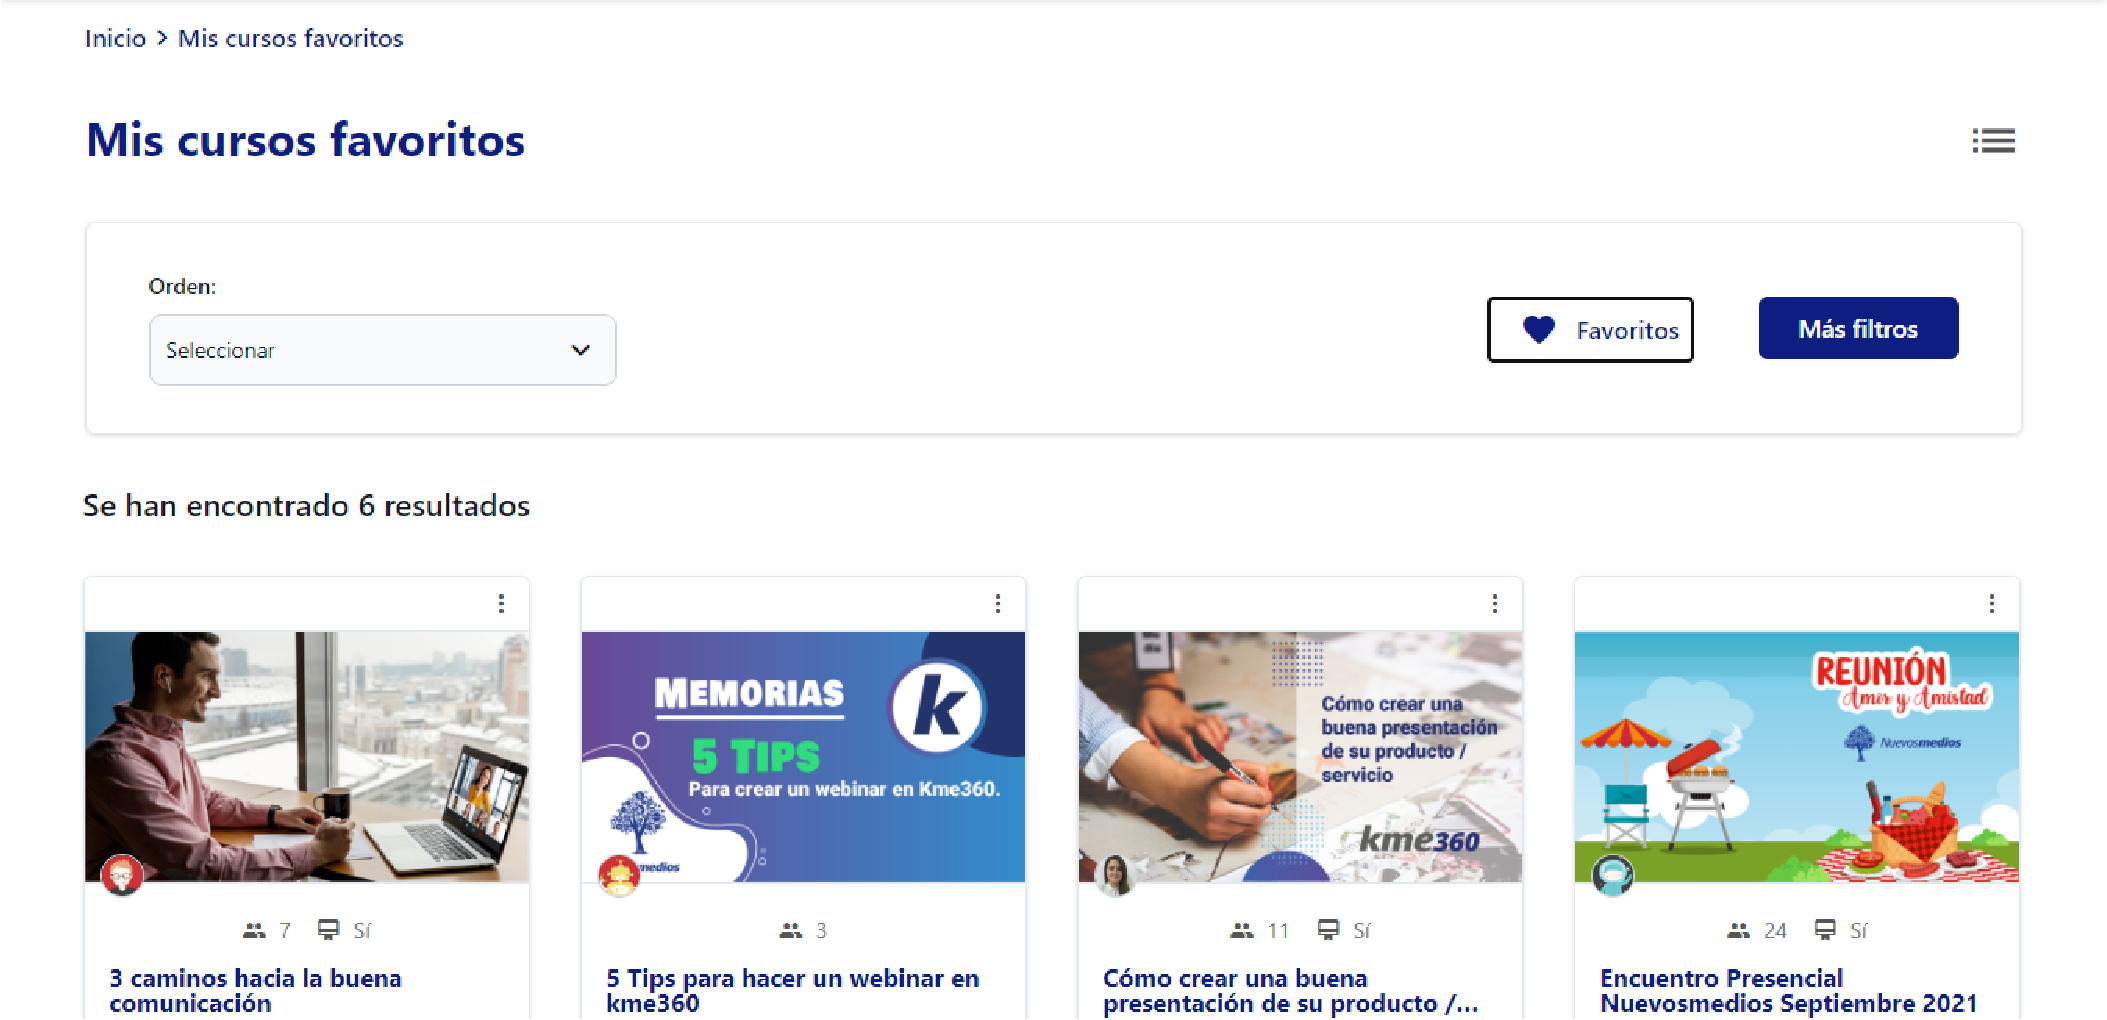
Task: Open Reunión Amor y Amistad thumbnail
Action: (x=1796, y=756)
